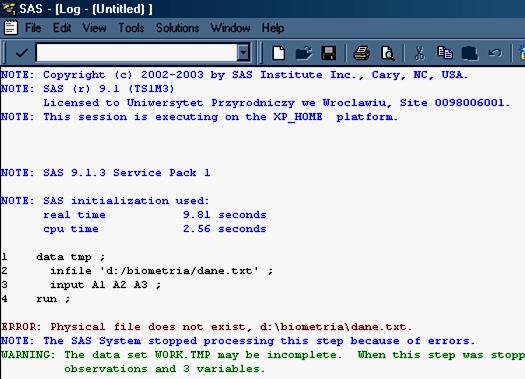The width and height of the screenshot is (525, 379).
Task: Open the File menu
Action: click(x=33, y=28)
